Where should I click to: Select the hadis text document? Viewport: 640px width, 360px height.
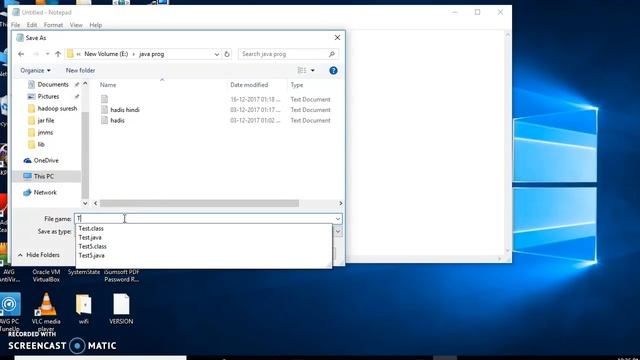pyautogui.click(x=117, y=120)
